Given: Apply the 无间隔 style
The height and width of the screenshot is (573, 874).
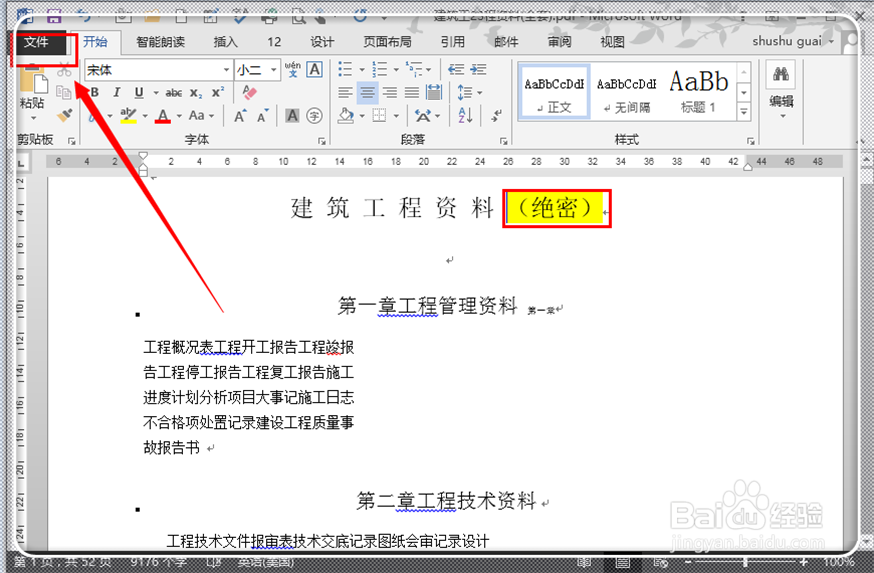Looking at the screenshot, I should pos(627,92).
